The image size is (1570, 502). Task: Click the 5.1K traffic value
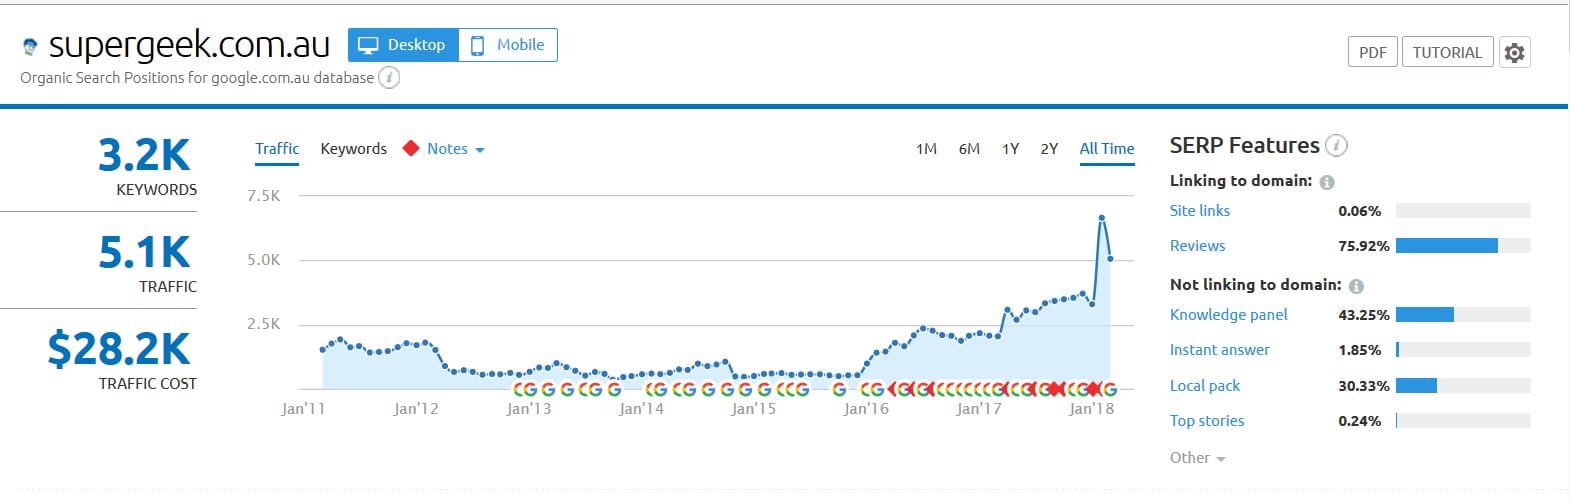(144, 252)
